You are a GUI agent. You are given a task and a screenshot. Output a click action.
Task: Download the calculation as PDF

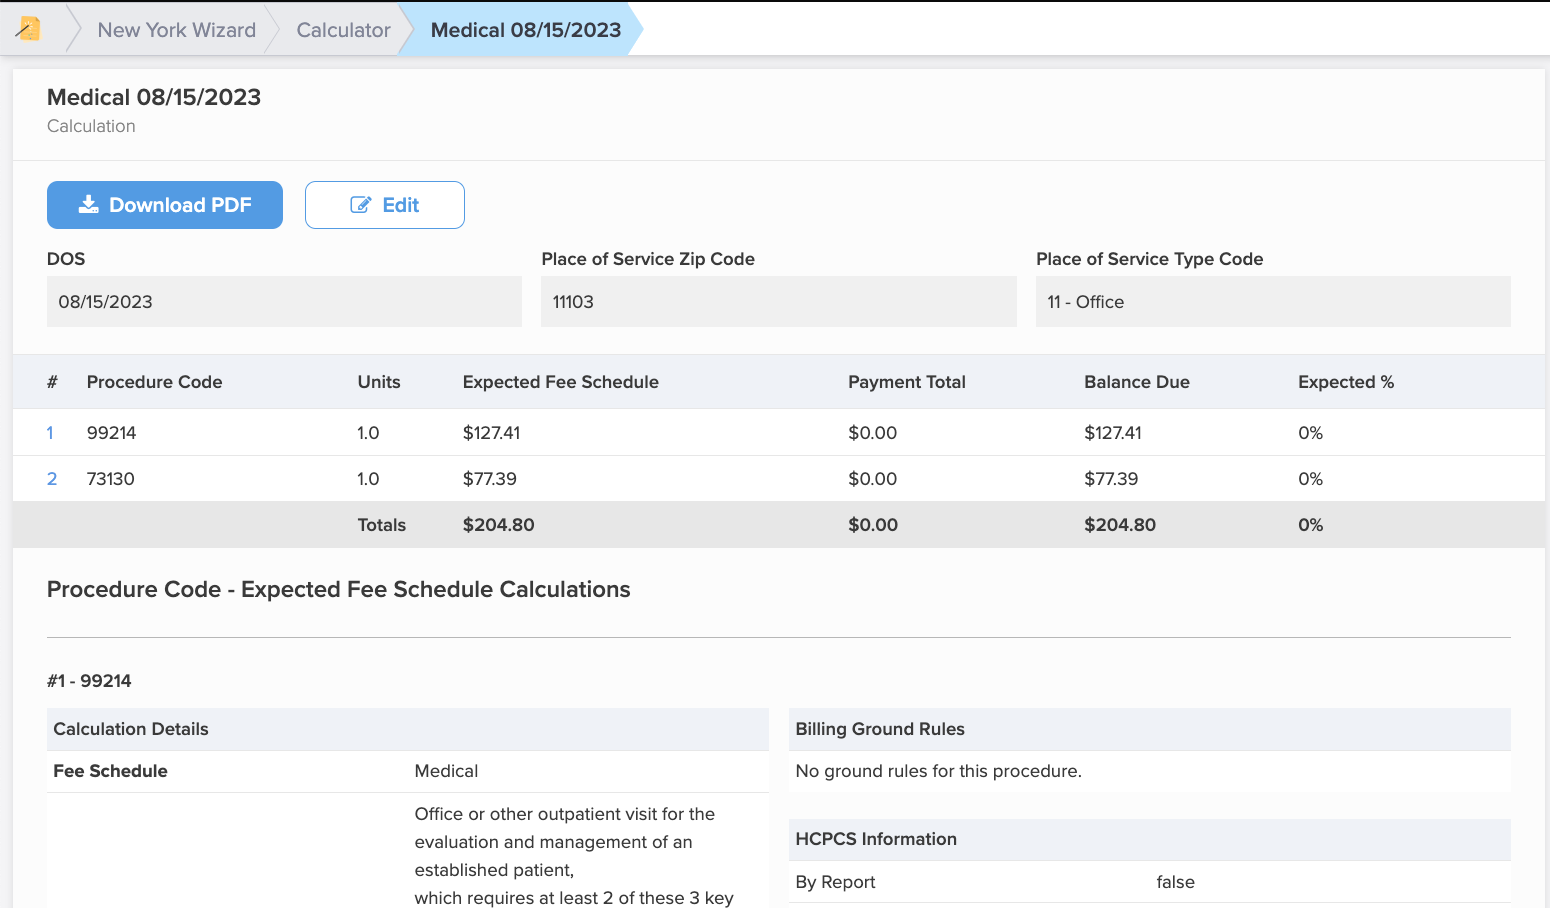pos(165,205)
